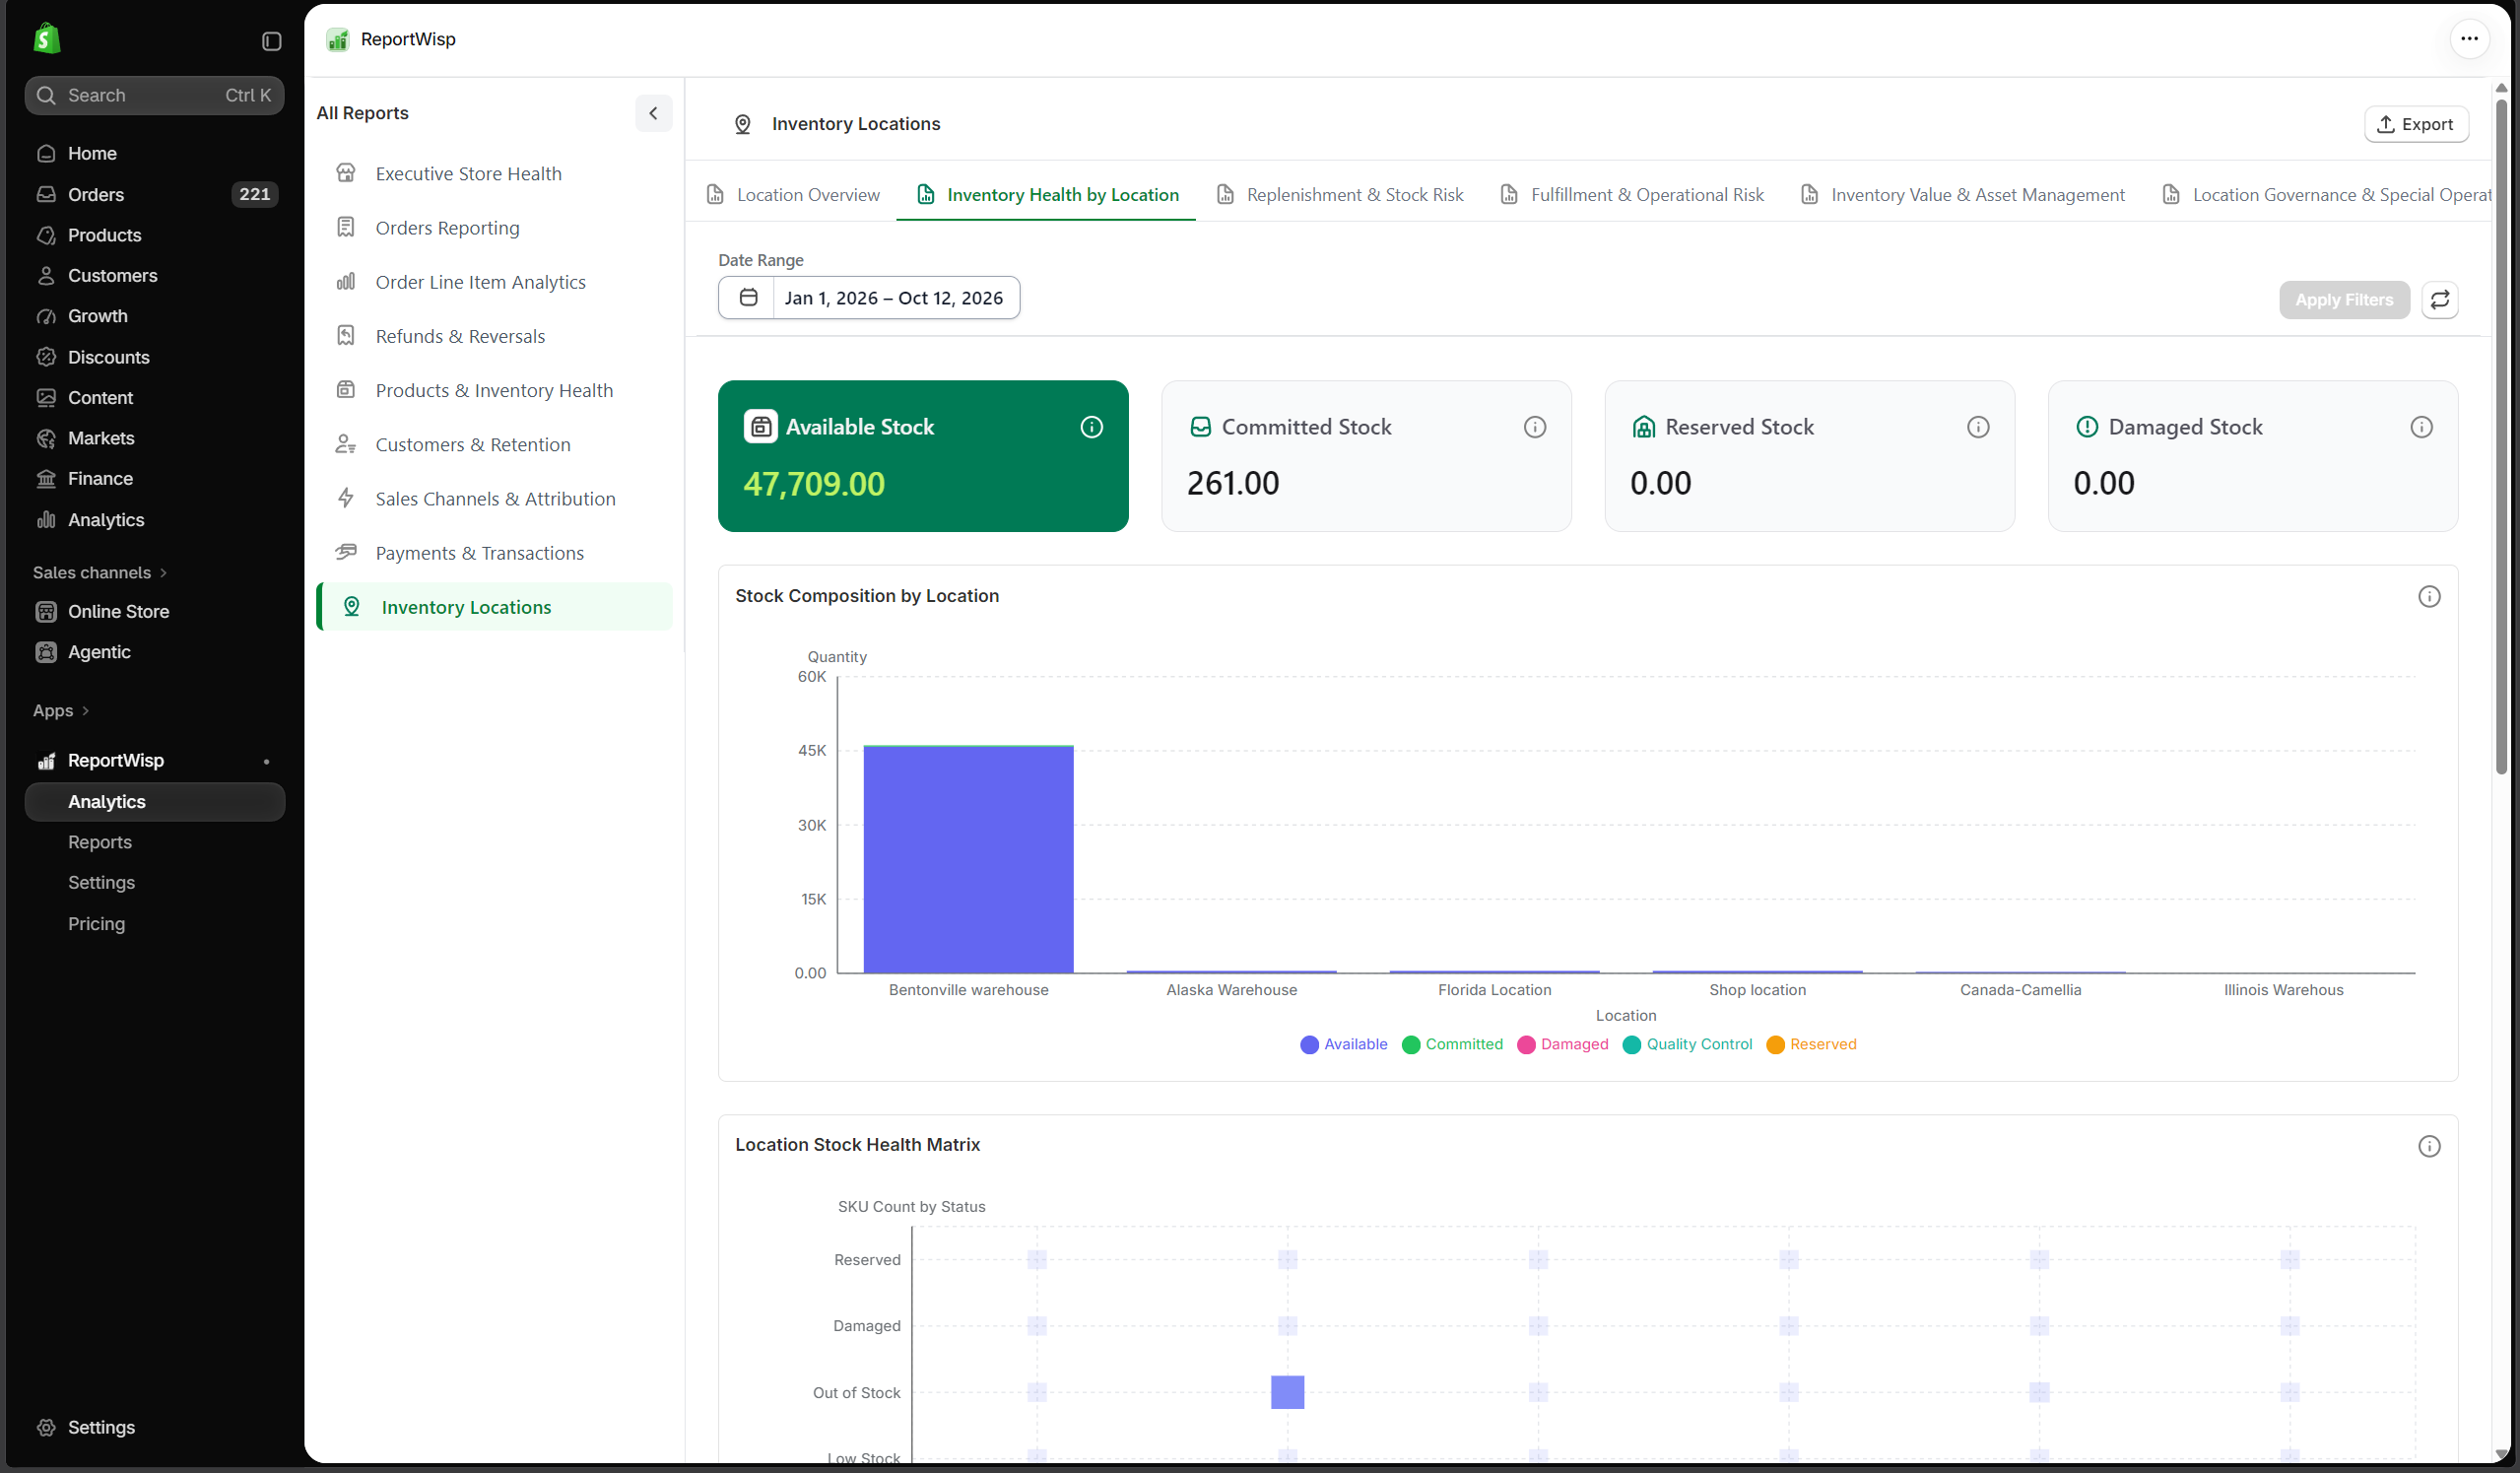Switch to Replenishment & Stock Risk tab

point(1339,195)
